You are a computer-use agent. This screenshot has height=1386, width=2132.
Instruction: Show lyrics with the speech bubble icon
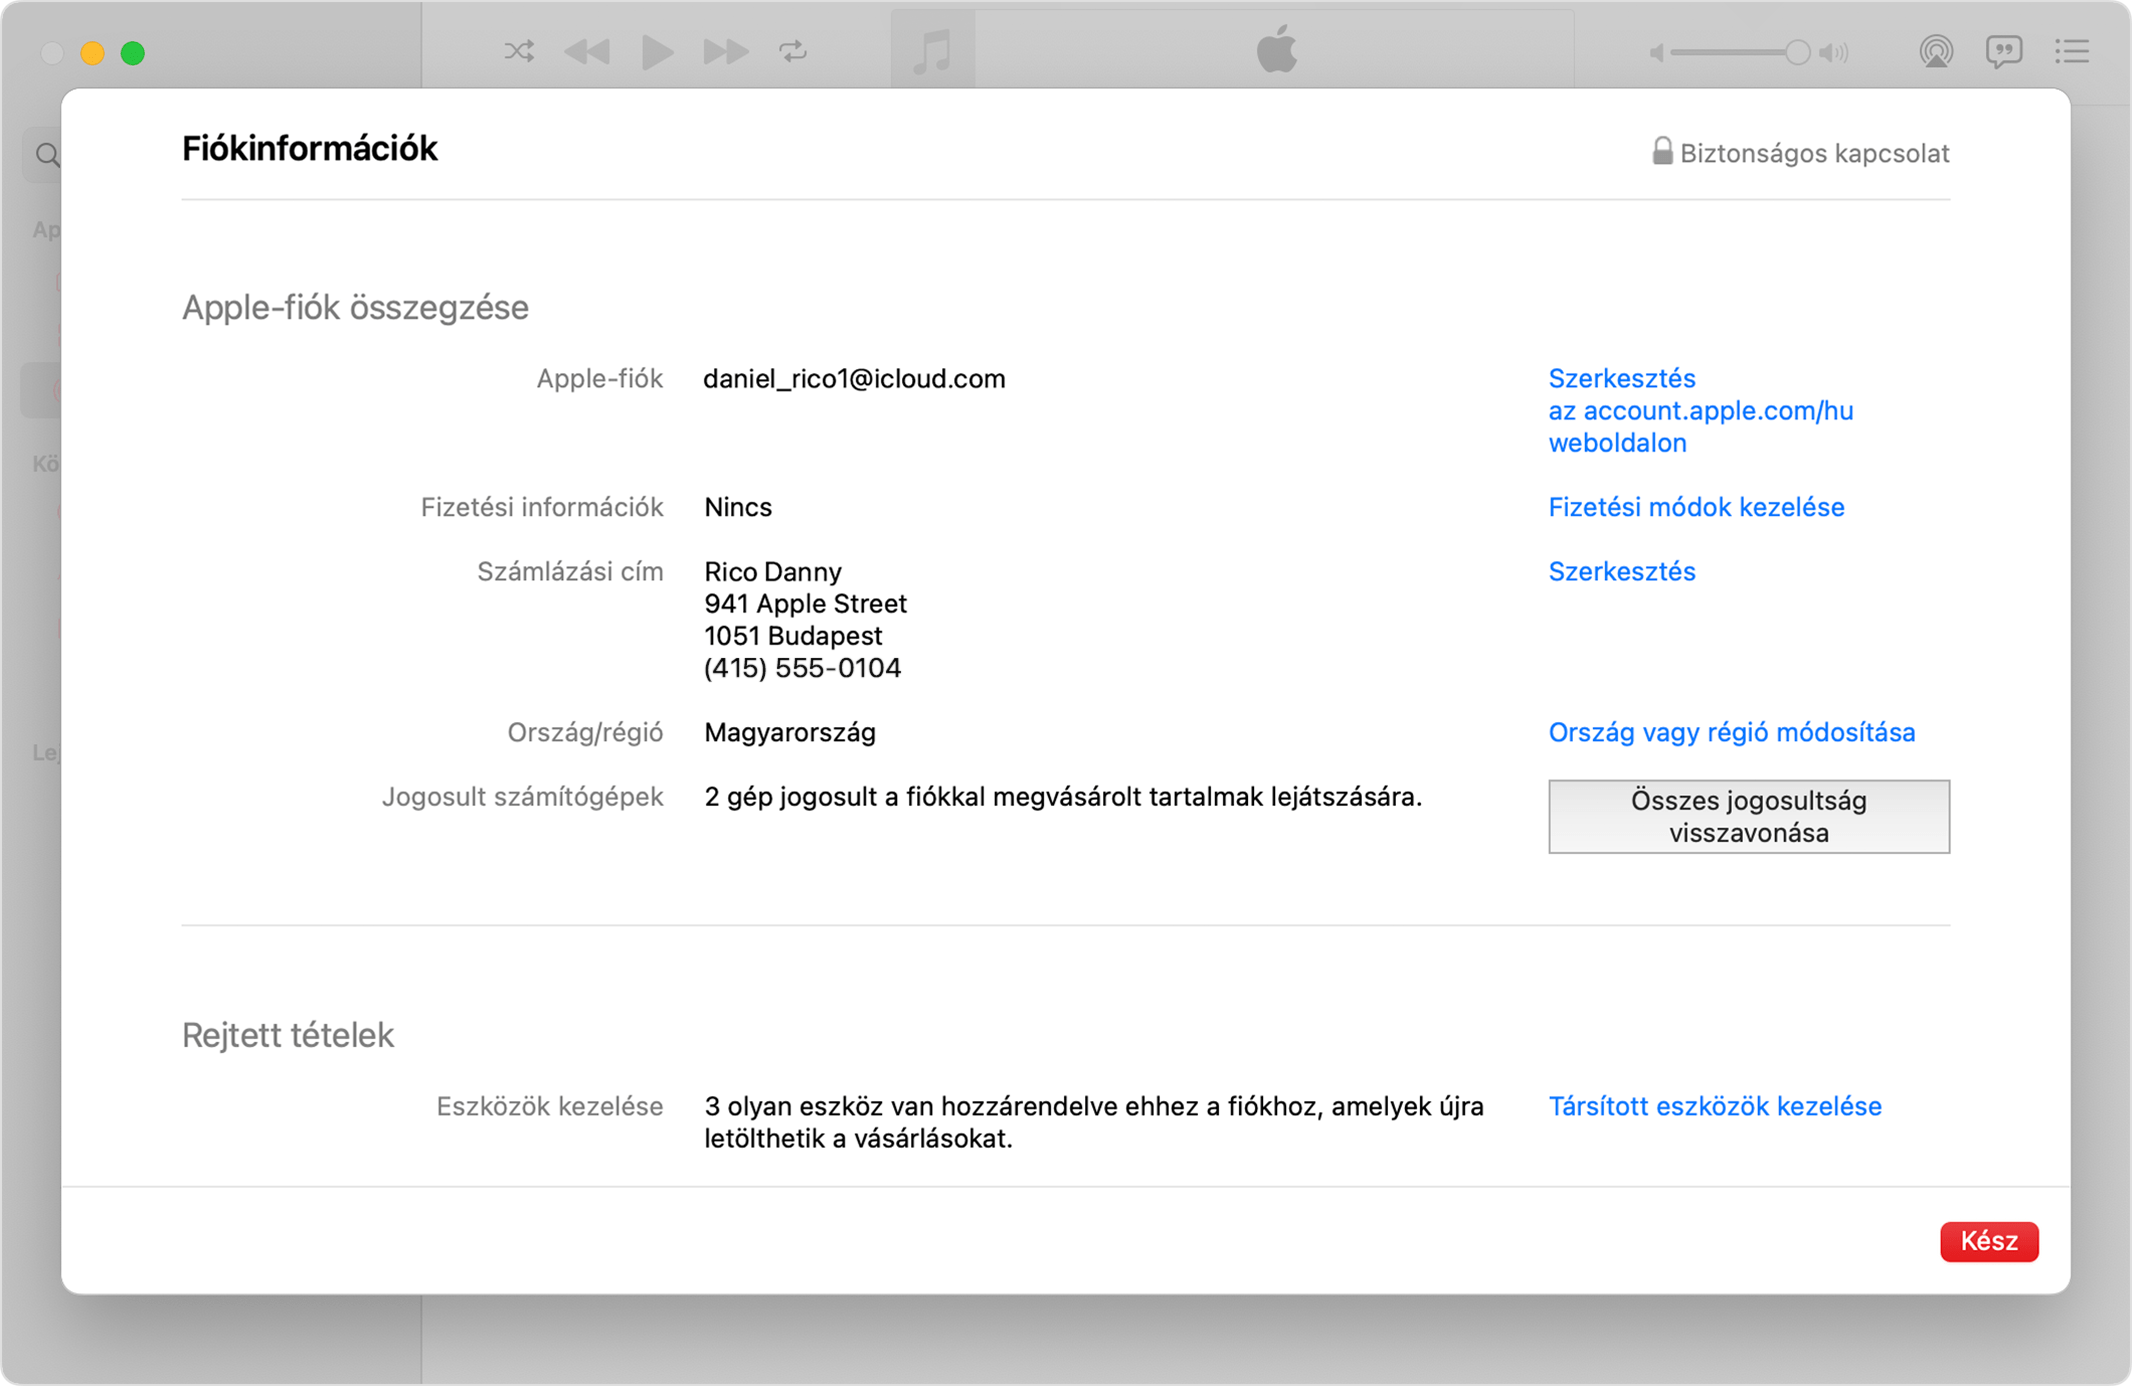[x=2004, y=51]
